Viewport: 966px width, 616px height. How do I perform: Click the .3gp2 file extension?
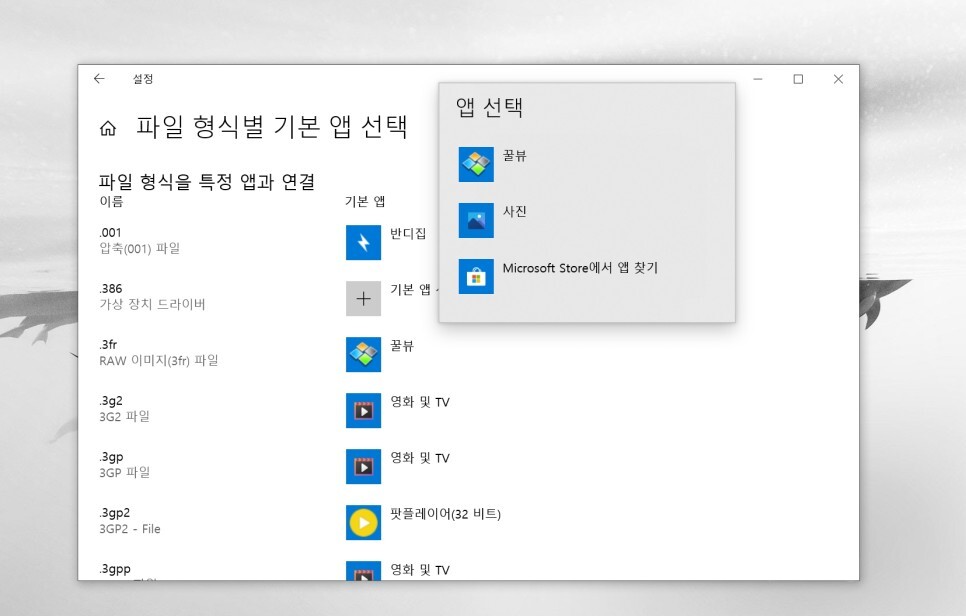click(115, 513)
